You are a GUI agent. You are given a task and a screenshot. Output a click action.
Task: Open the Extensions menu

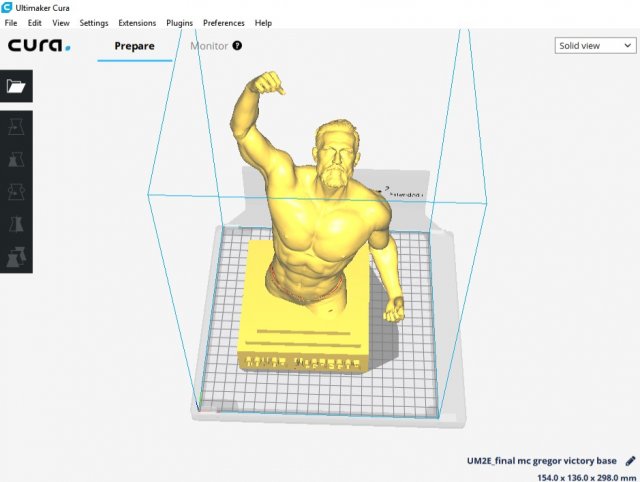137,23
